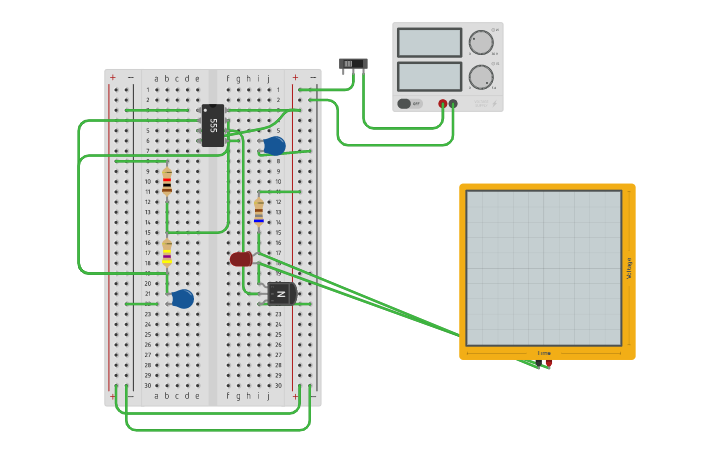Select the 555 timer IC chip
The height and width of the screenshot is (453, 725).
pyautogui.click(x=213, y=125)
